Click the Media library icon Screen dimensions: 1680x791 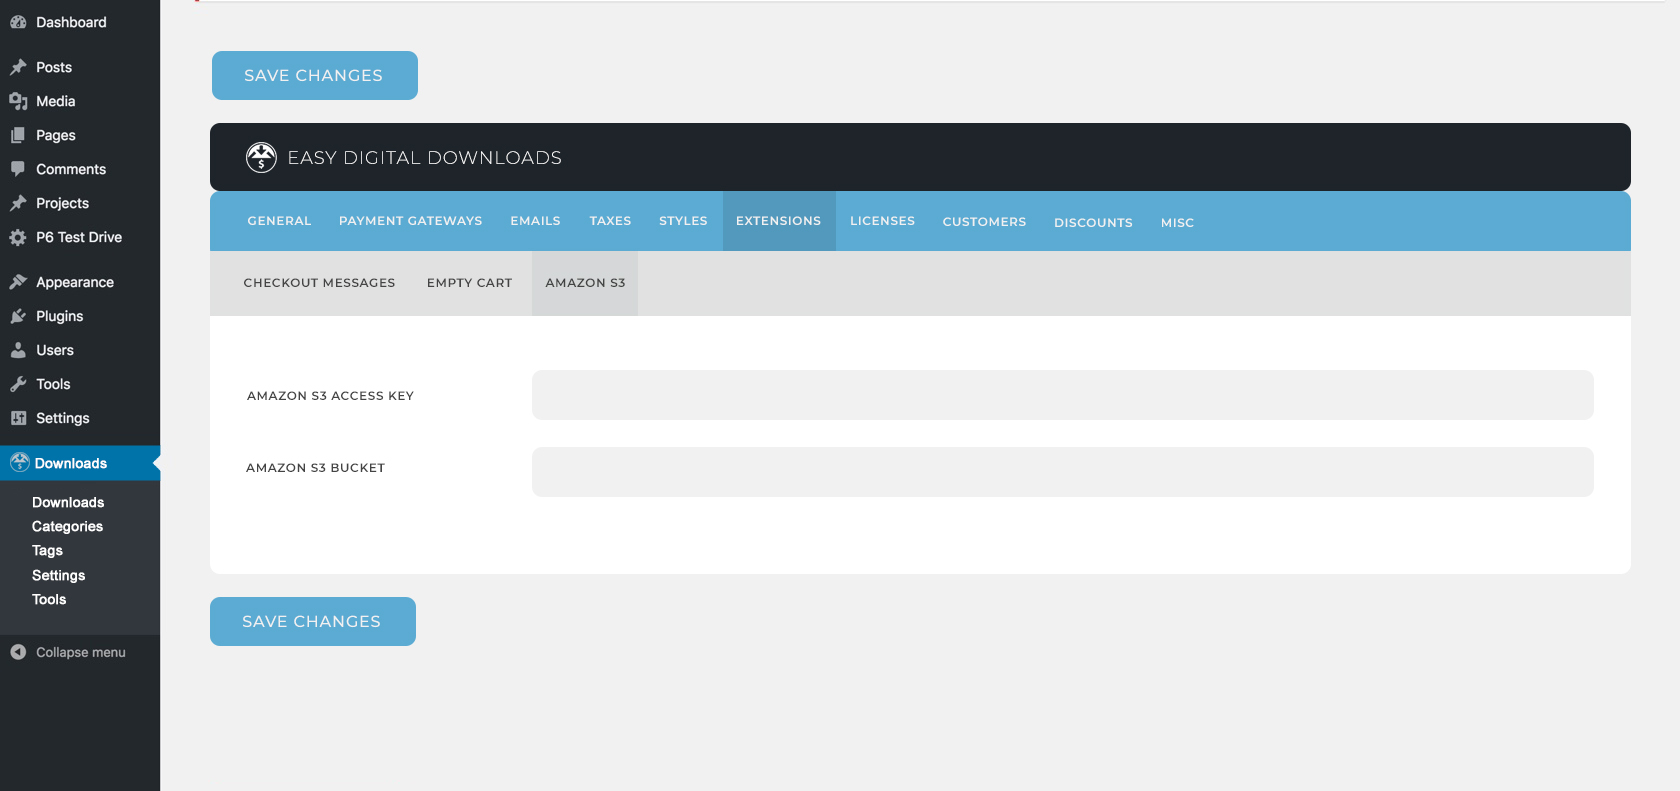[18, 101]
